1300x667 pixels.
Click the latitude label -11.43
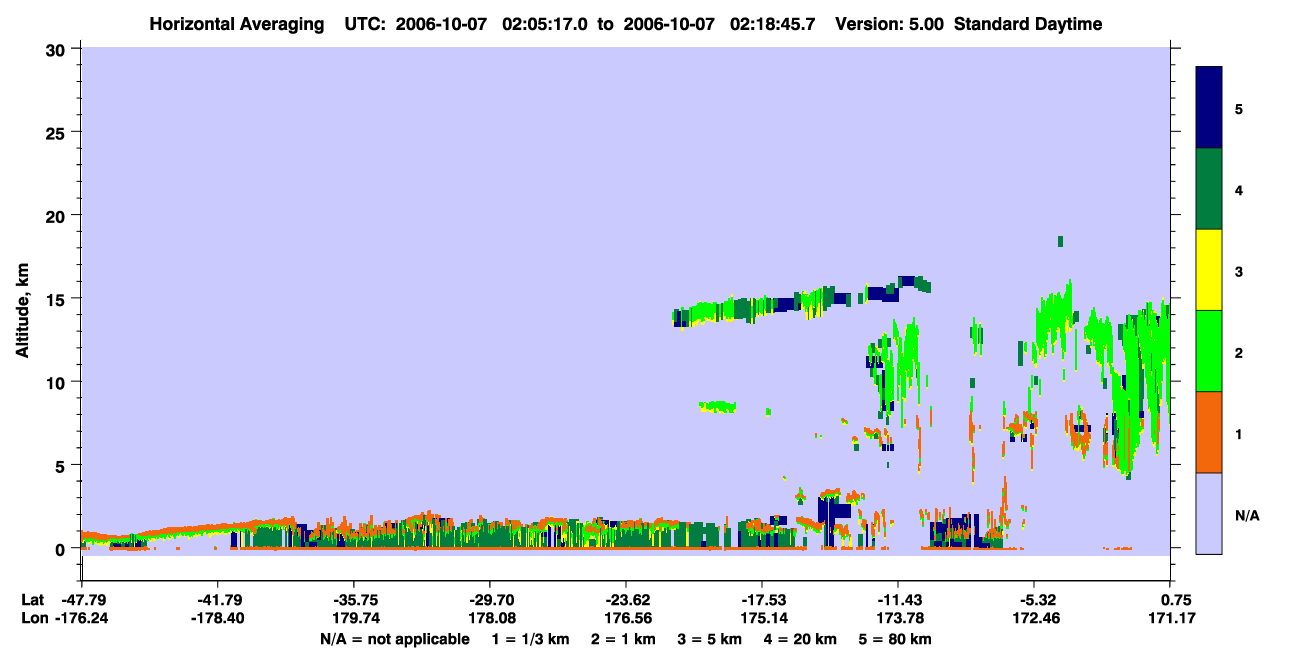(897, 601)
